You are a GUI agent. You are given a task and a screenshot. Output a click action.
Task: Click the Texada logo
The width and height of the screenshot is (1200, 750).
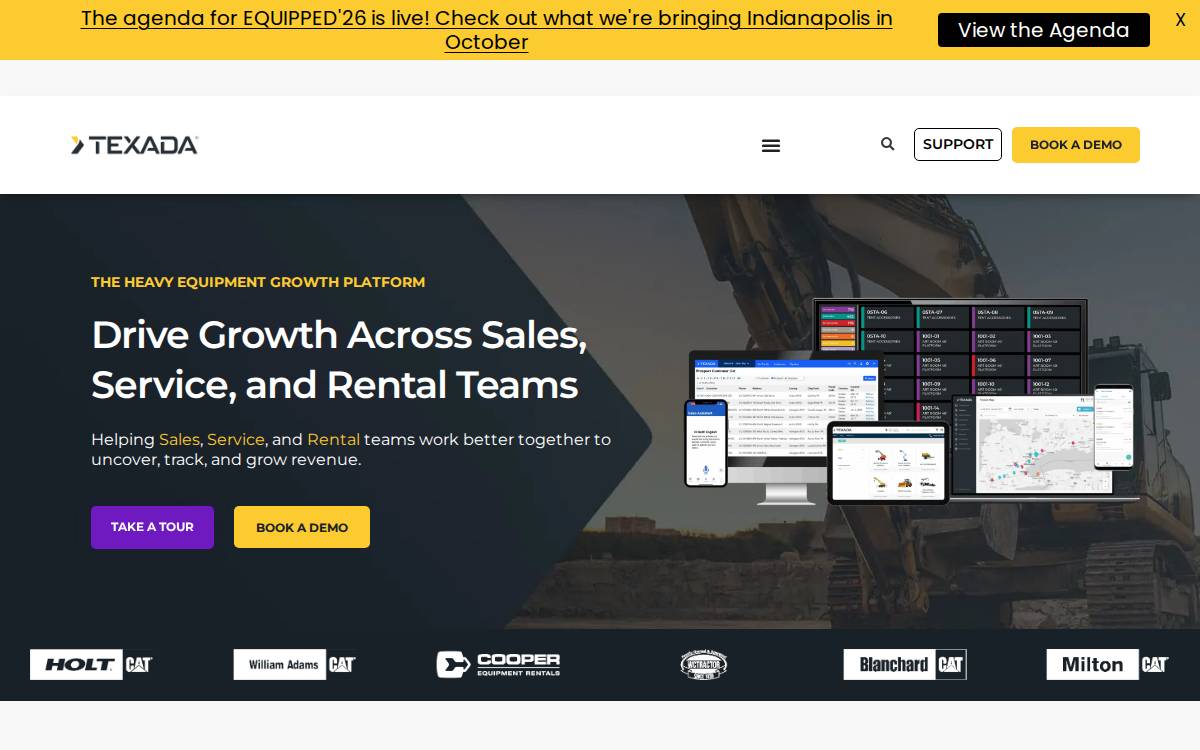pyautogui.click(x=134, y=145)
